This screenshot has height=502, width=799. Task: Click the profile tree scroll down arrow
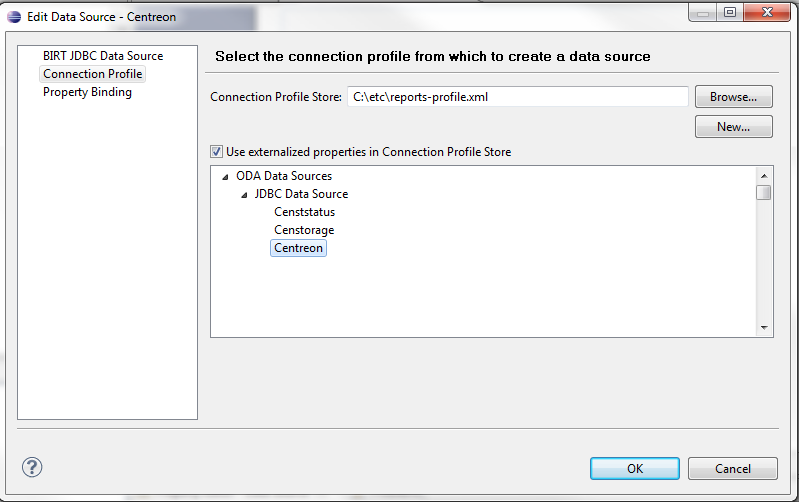(764, 328)
